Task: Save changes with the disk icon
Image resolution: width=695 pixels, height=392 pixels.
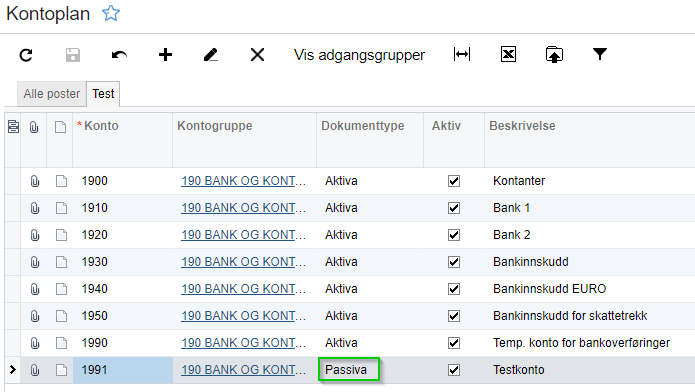Action: pos(73,55)
